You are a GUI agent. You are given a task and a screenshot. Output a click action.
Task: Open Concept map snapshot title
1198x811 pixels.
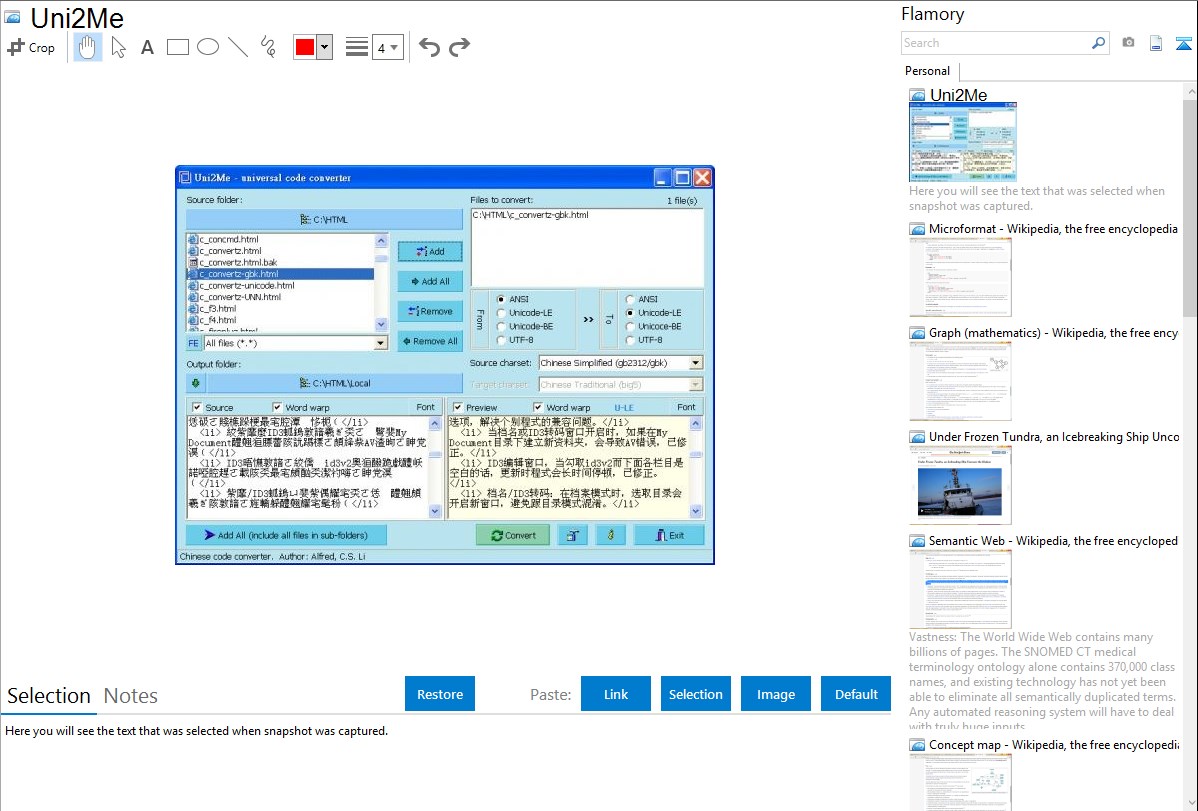coord(1054,744)
